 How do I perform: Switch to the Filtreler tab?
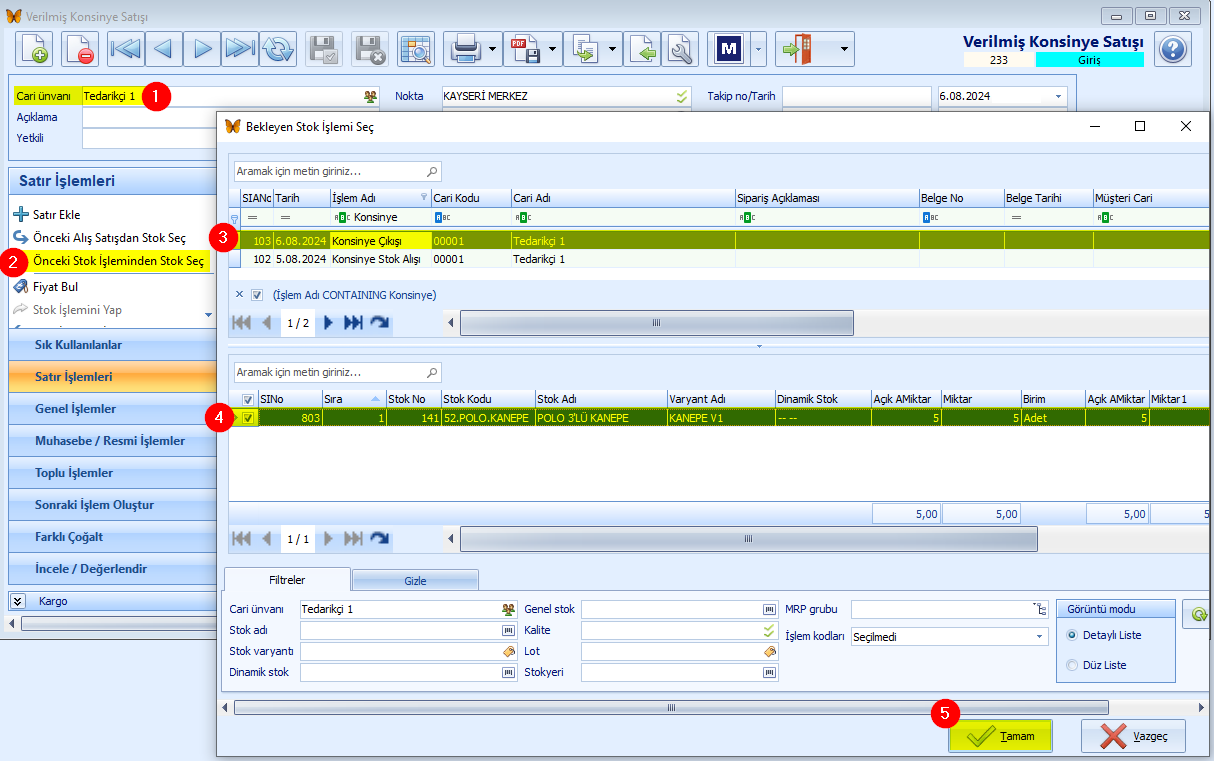287,580
